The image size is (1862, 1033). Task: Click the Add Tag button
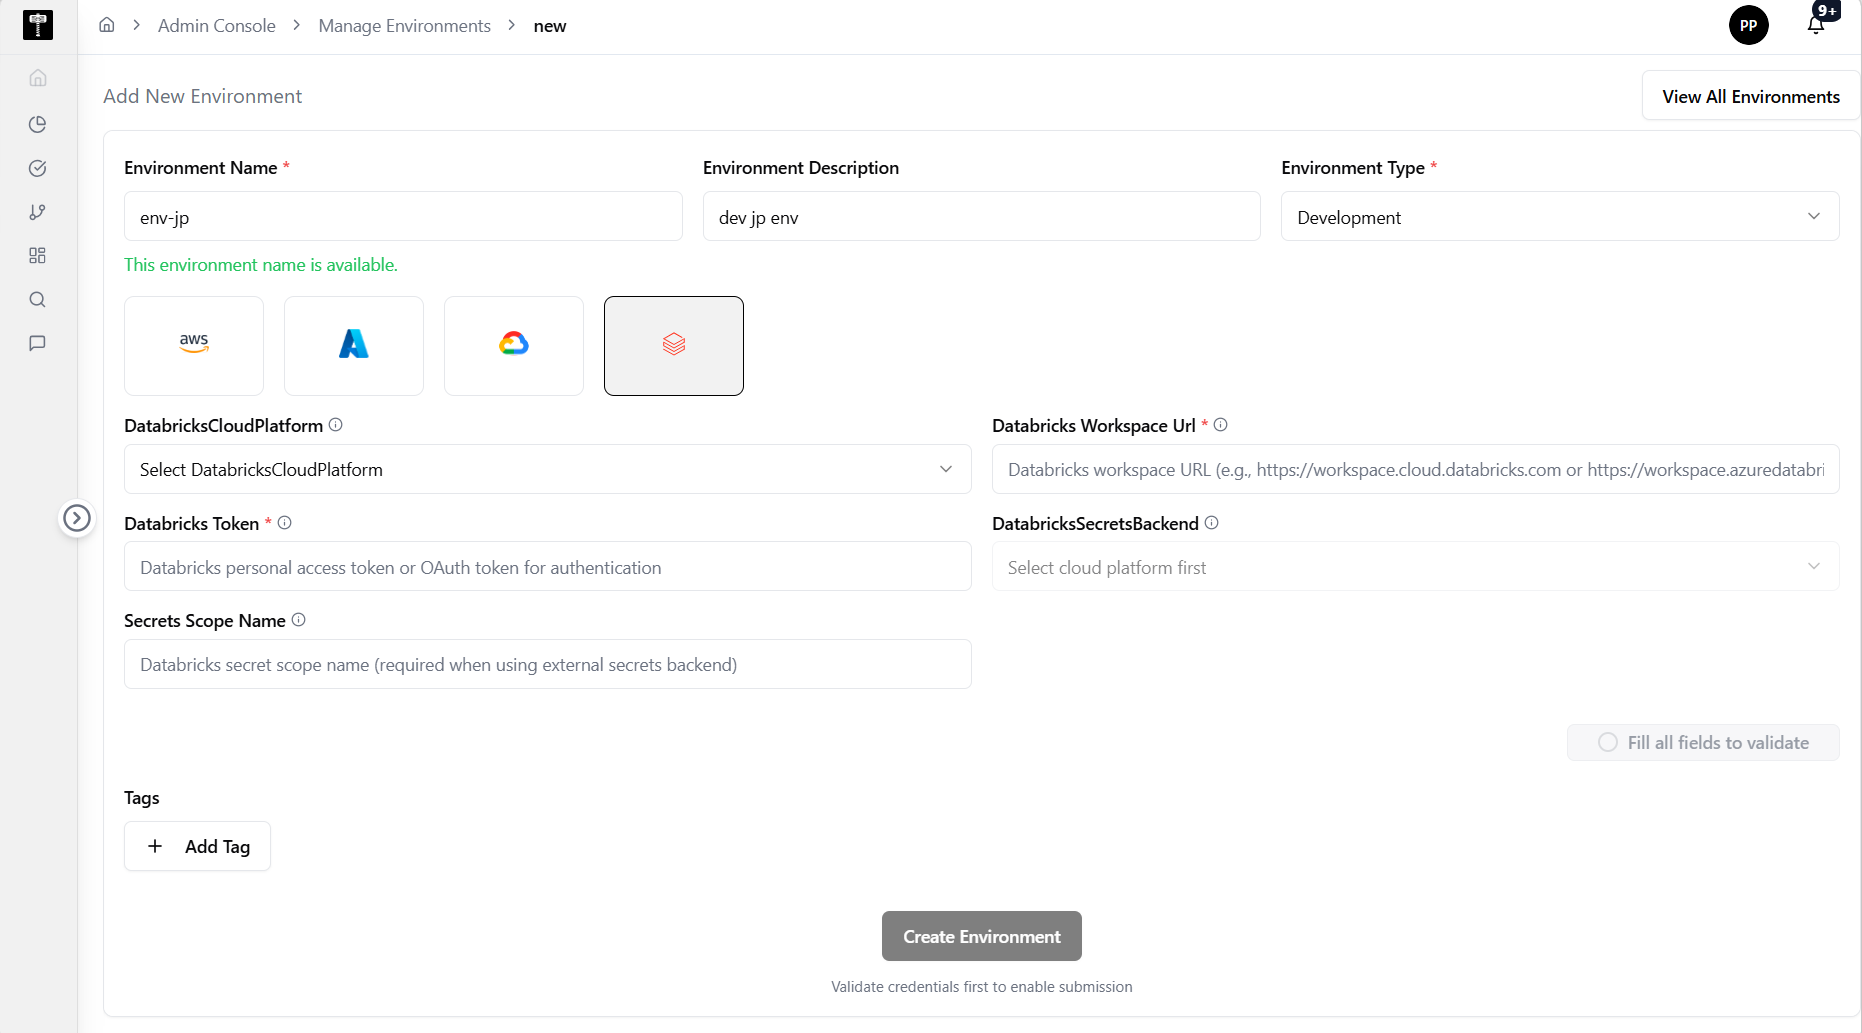(197, 846)
